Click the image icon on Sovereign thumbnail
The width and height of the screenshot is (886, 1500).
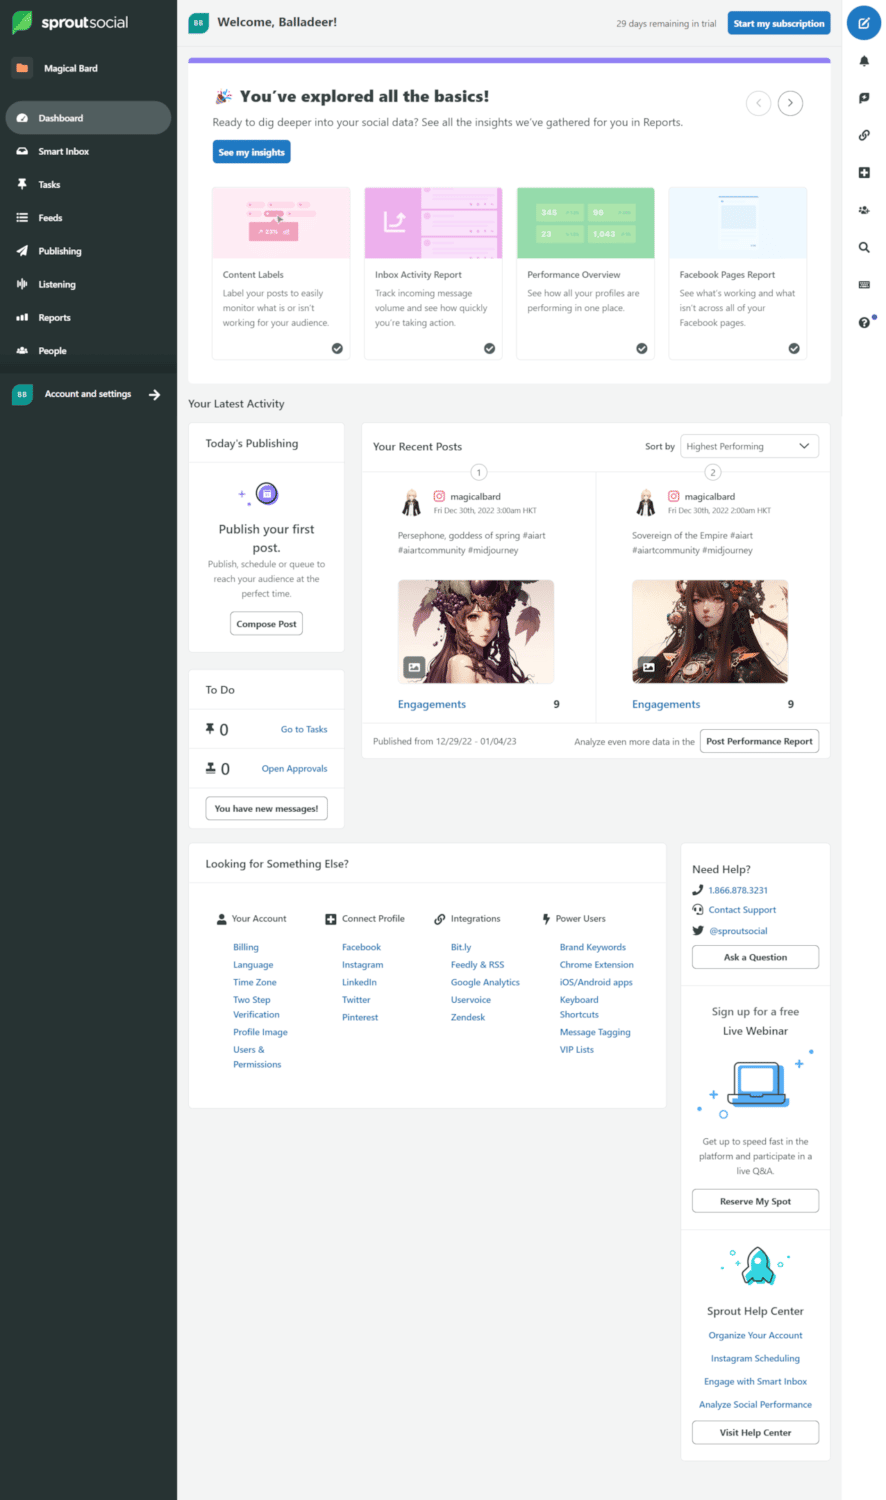648,667
